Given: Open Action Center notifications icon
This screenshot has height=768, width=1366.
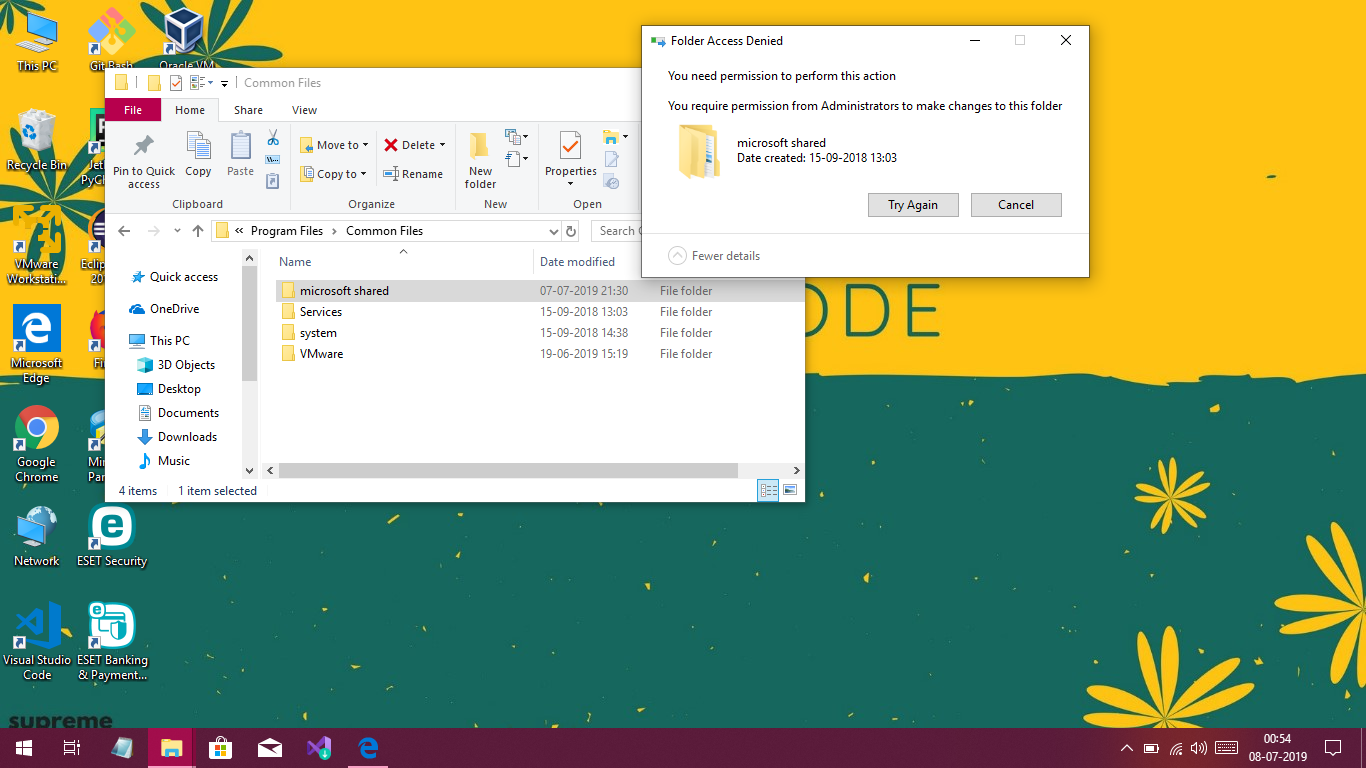Looking at the screenshot, I should pos(1332,748).
